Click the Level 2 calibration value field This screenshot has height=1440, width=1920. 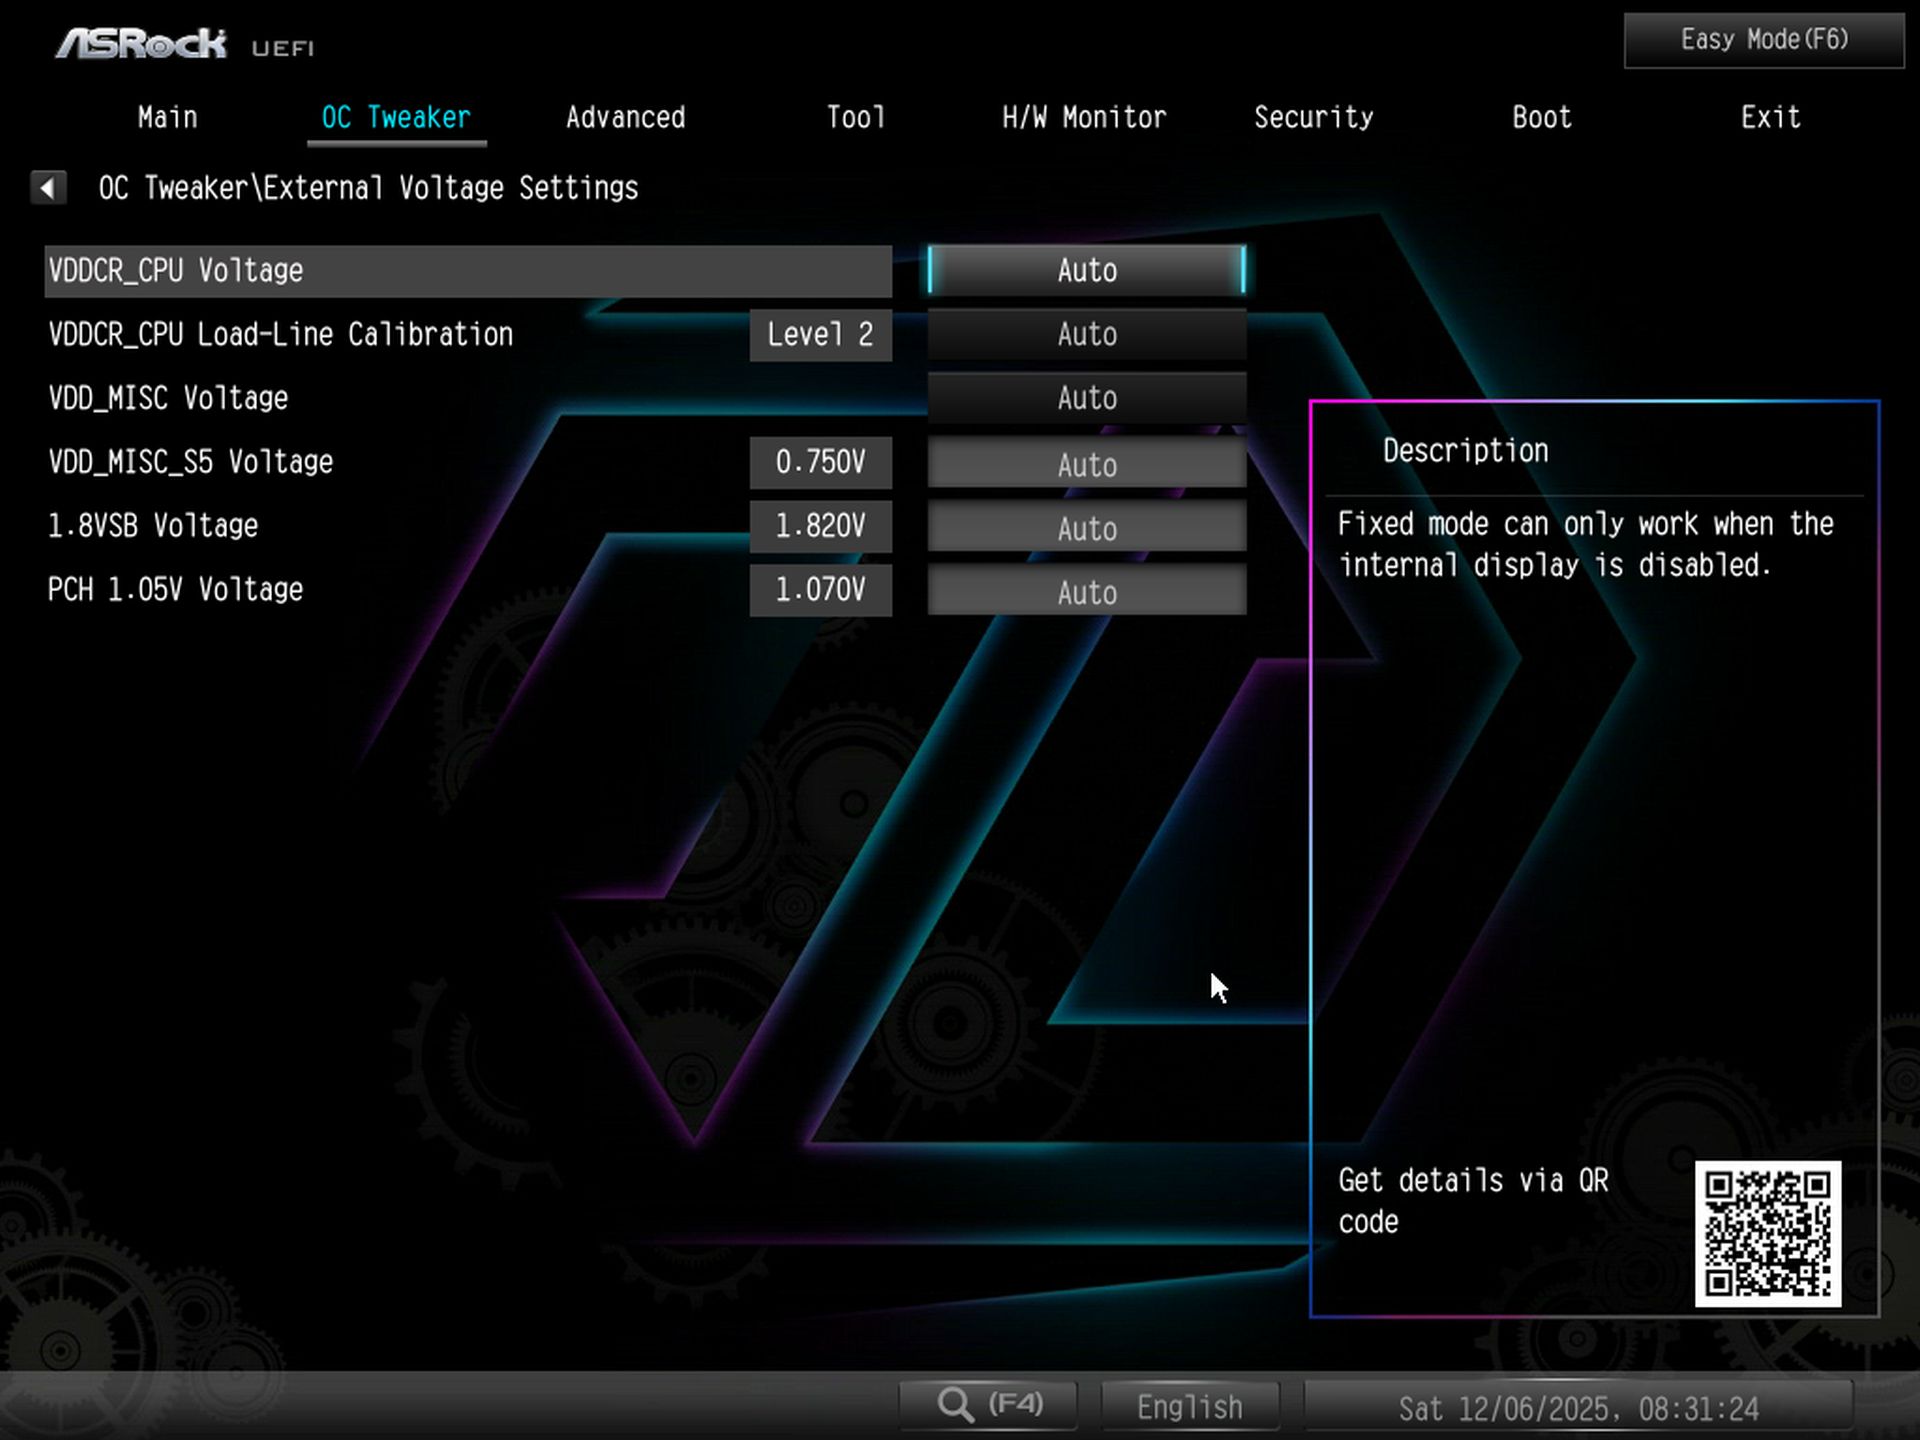820,334
